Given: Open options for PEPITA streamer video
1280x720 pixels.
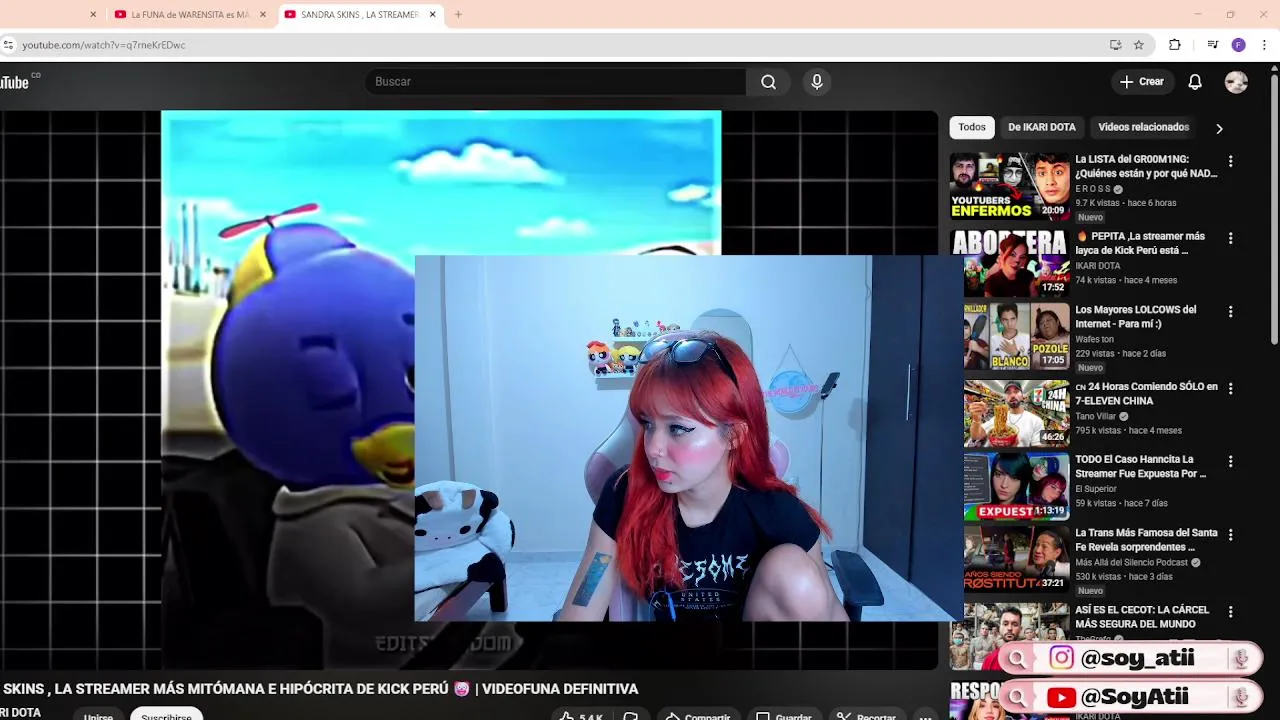Looking at the screenshot, I should pos(1230,238).
